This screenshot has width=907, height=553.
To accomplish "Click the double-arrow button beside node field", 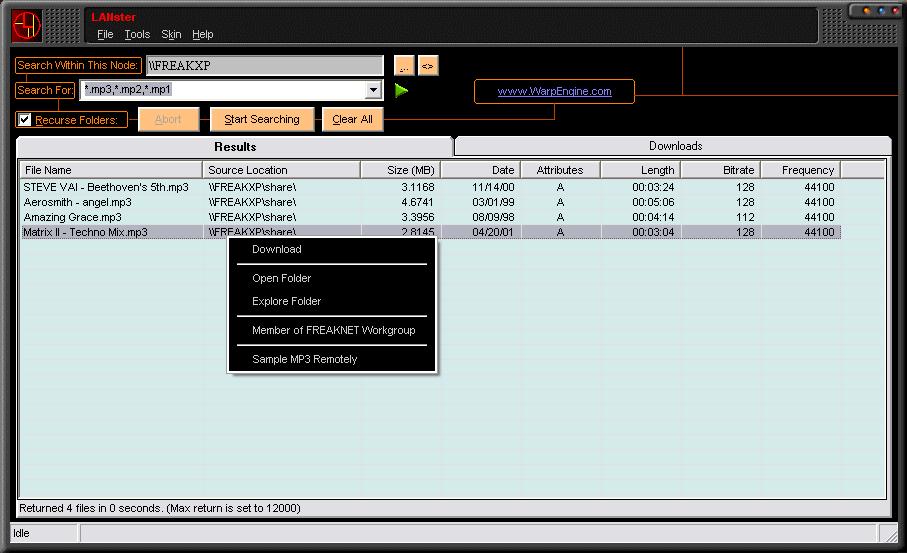I will [x=428, y=66].
